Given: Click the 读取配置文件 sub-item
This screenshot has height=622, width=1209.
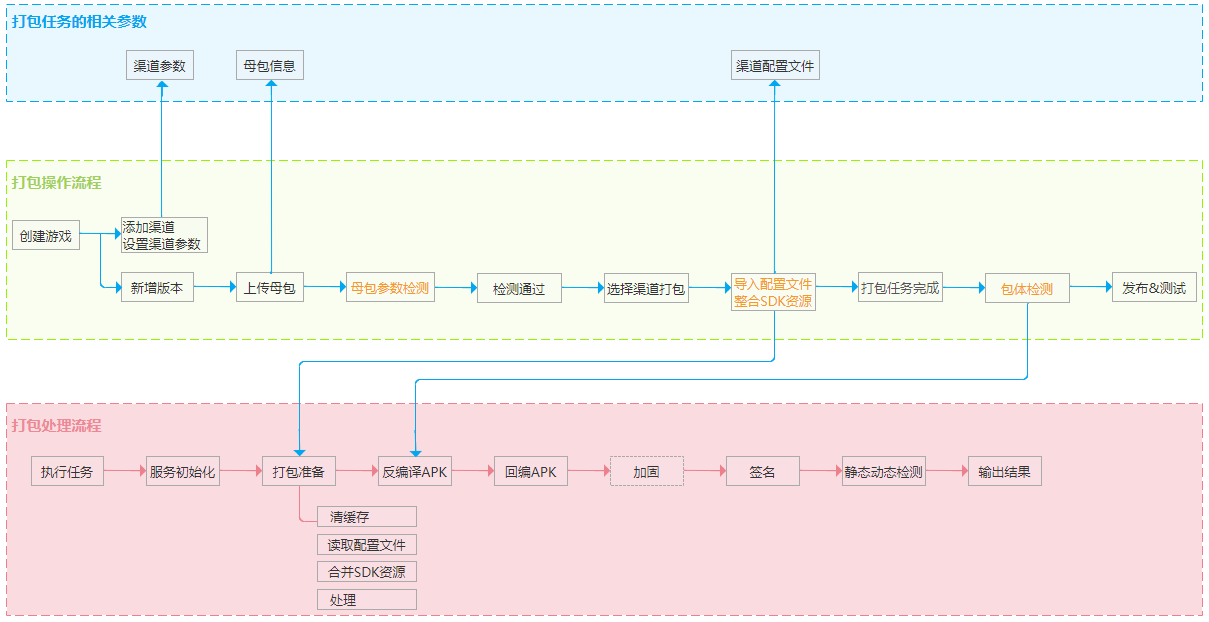Looking at the screenshot, I should coord(366,545).
